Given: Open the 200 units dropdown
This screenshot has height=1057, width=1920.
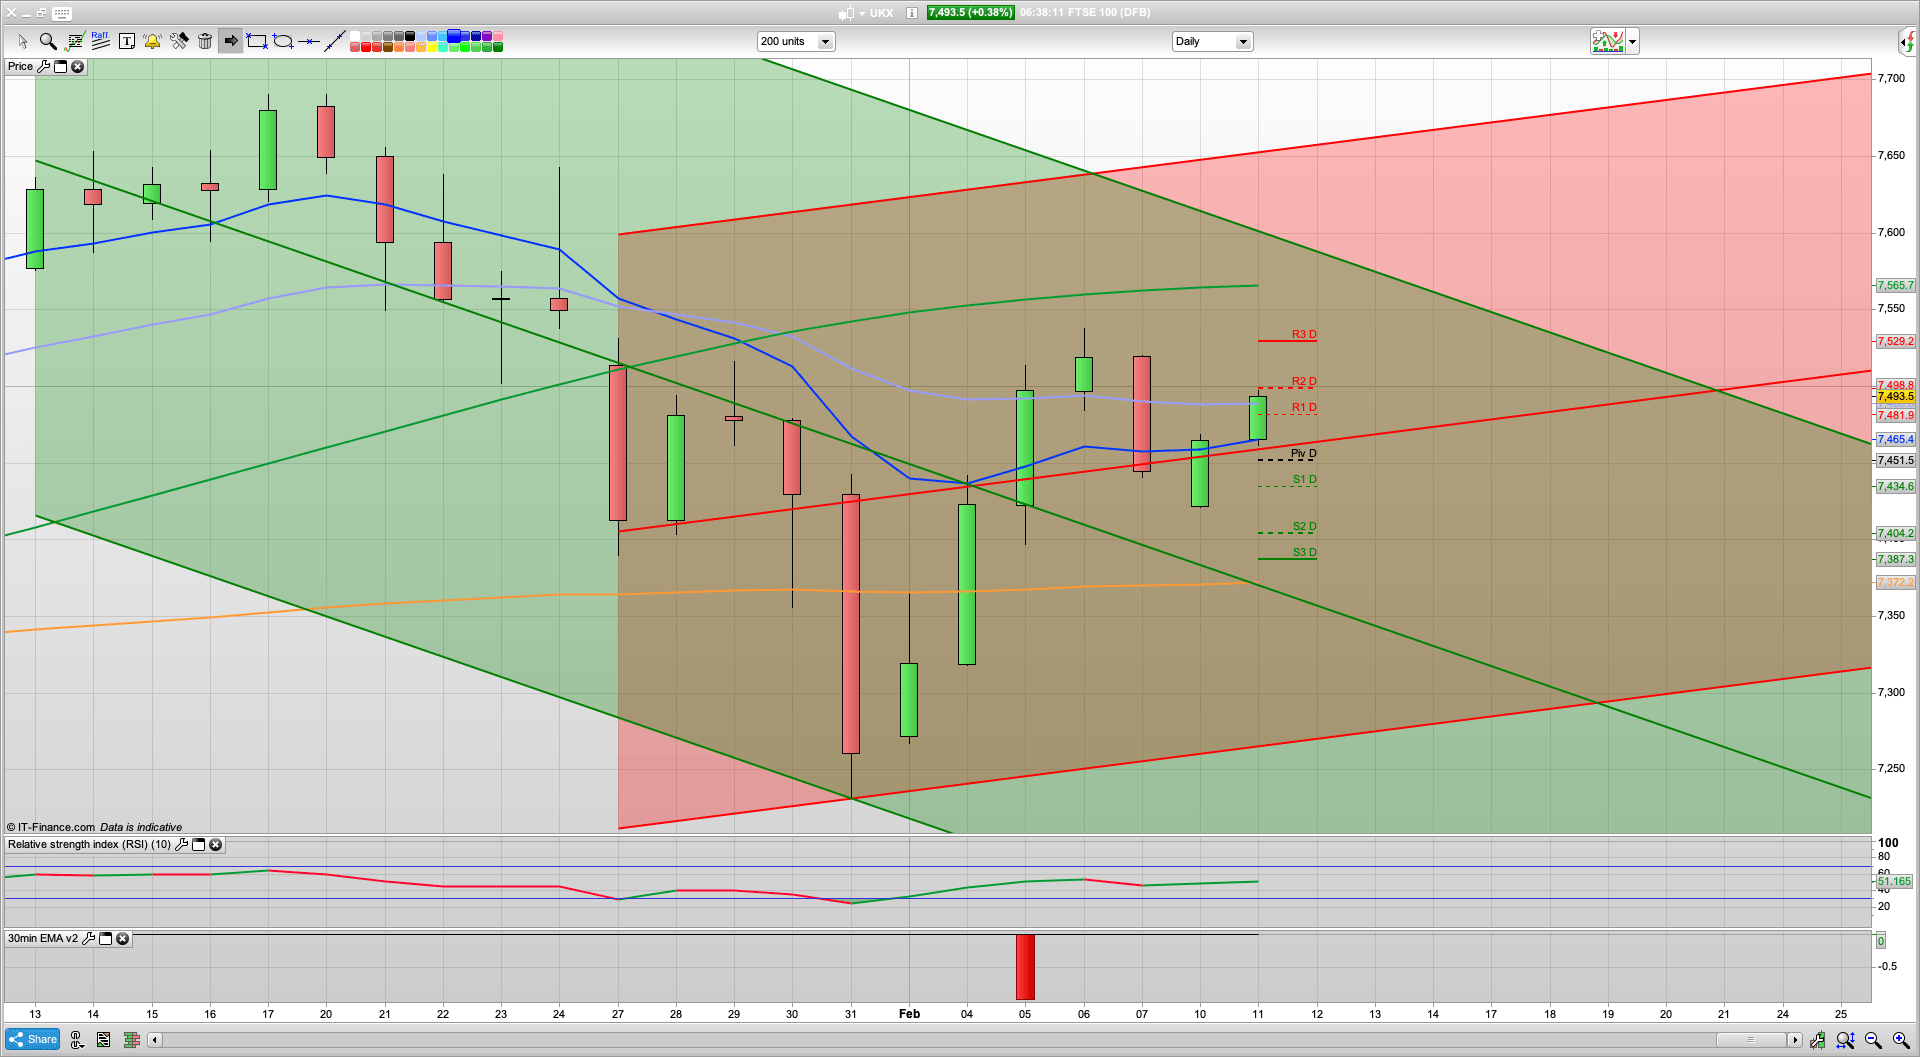Looking at the screenshot, I should (796, 41).
